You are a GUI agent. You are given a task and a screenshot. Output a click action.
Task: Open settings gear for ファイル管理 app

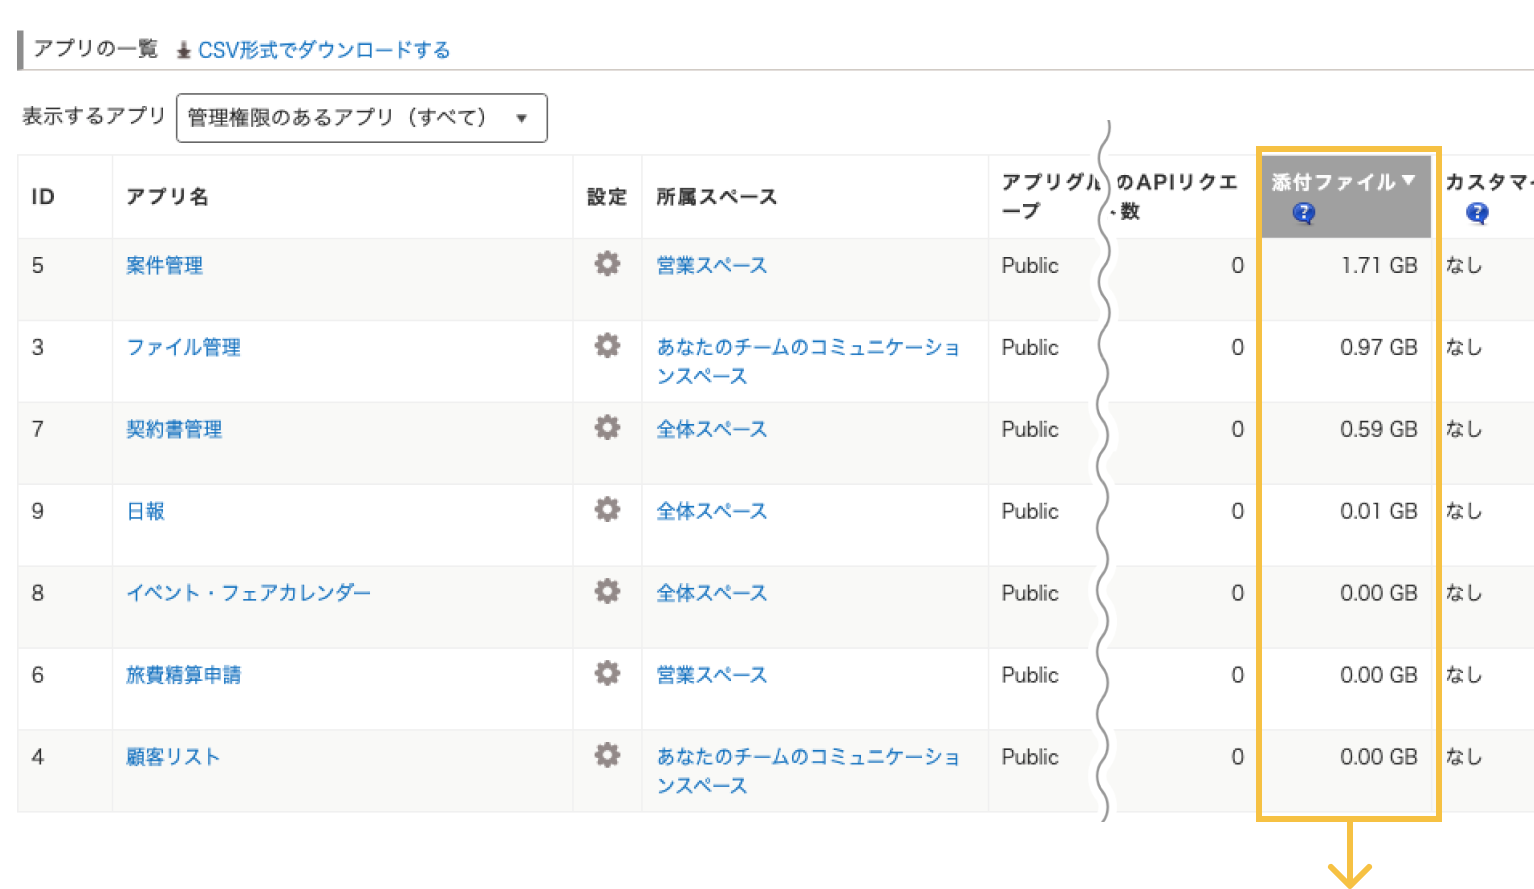[x=606, y=345]
